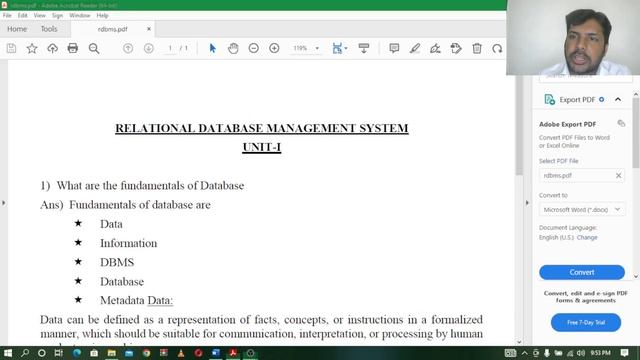Collapse the Export PDF section
Image resolution: width=640 pixels, height=360 pixels.
click(x=618, y=99)
